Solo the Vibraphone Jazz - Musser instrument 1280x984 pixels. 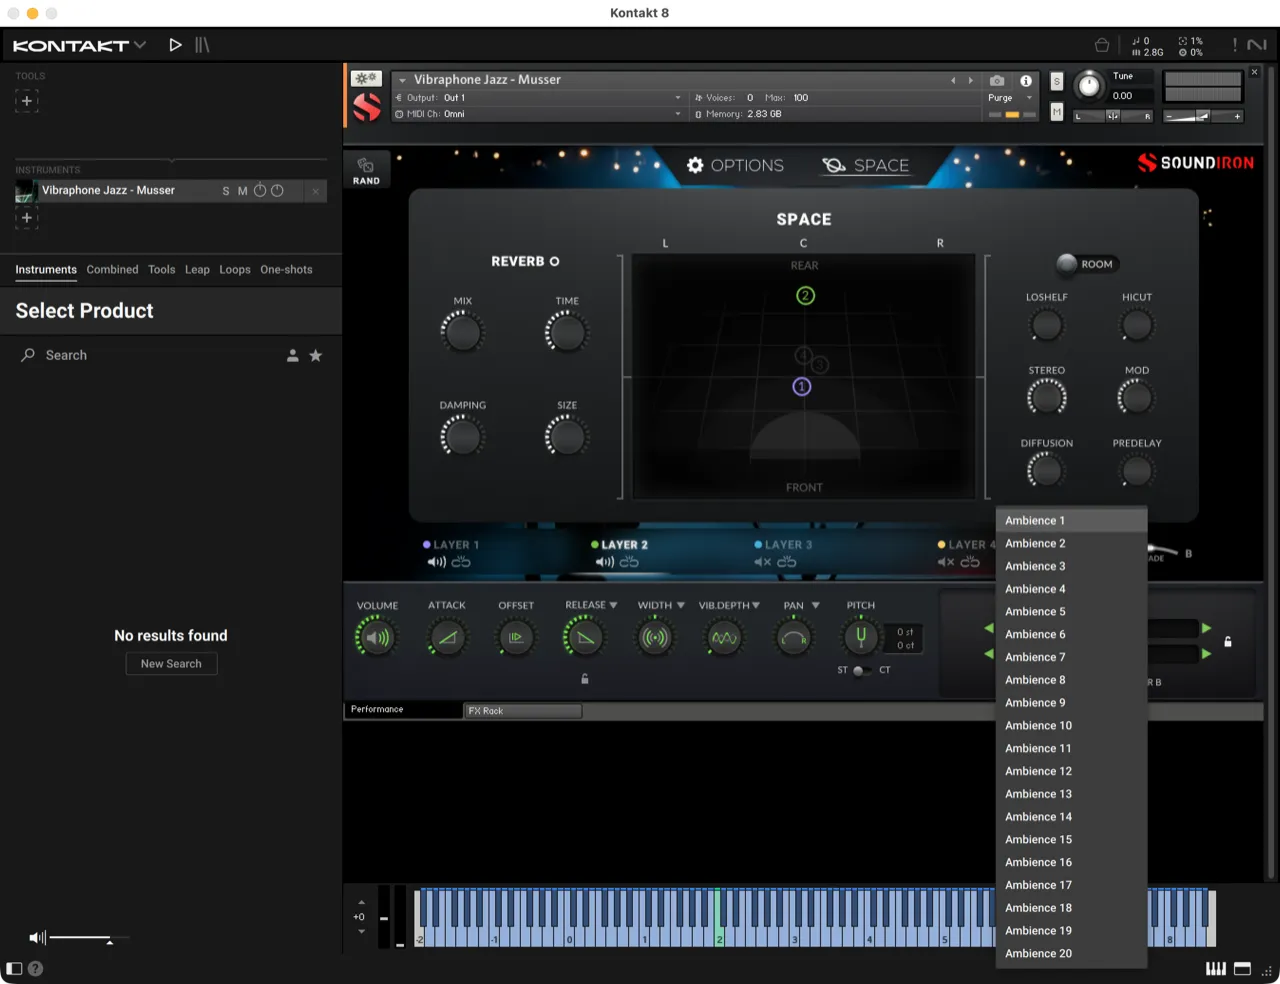pos(225,190)
